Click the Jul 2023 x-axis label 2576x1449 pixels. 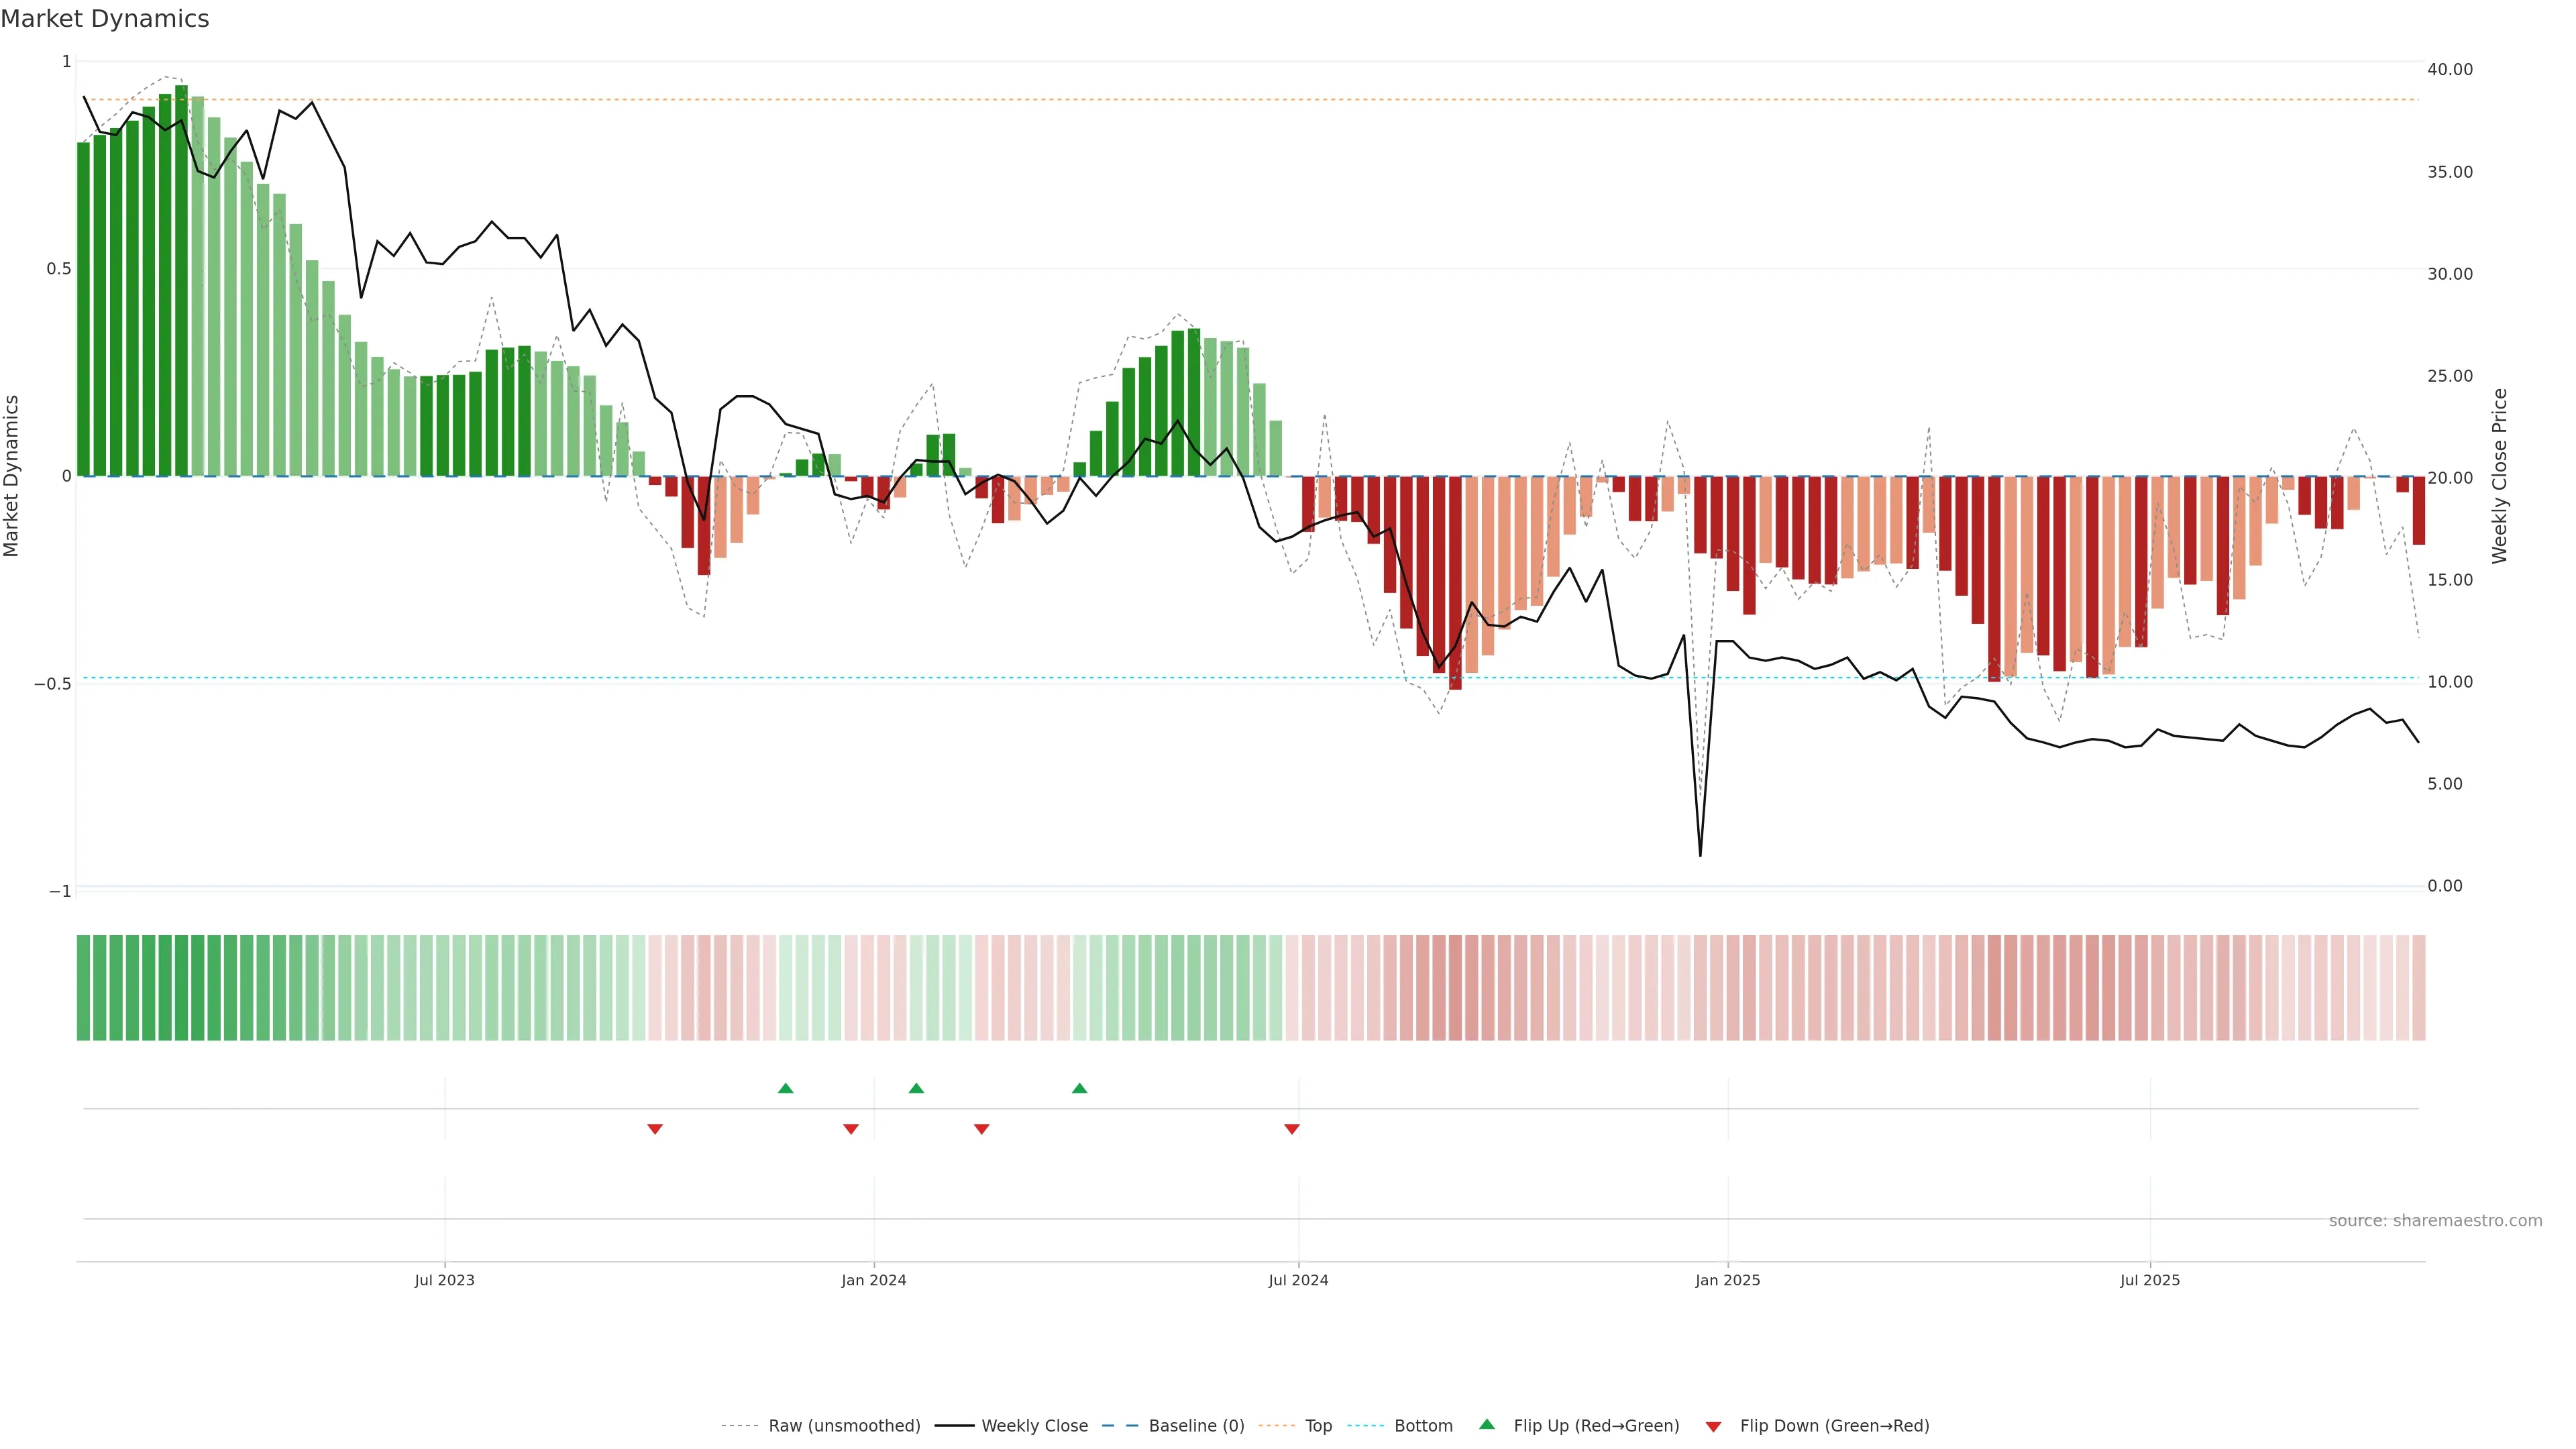click(444, 1280)
